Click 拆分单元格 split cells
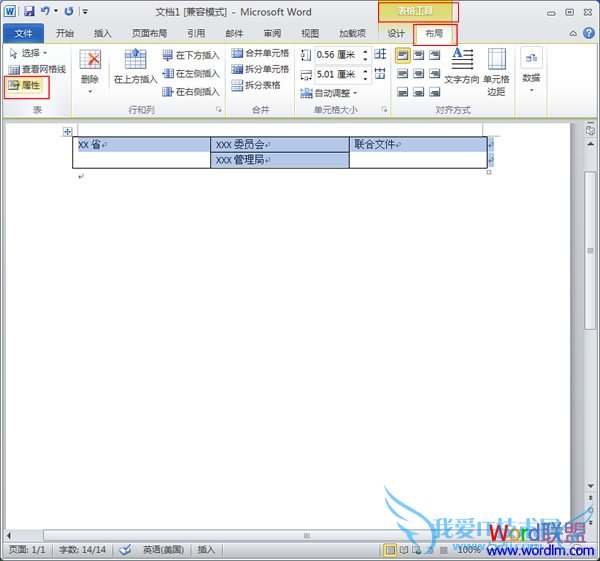This screenshot has height=561, width=600. 260,69
